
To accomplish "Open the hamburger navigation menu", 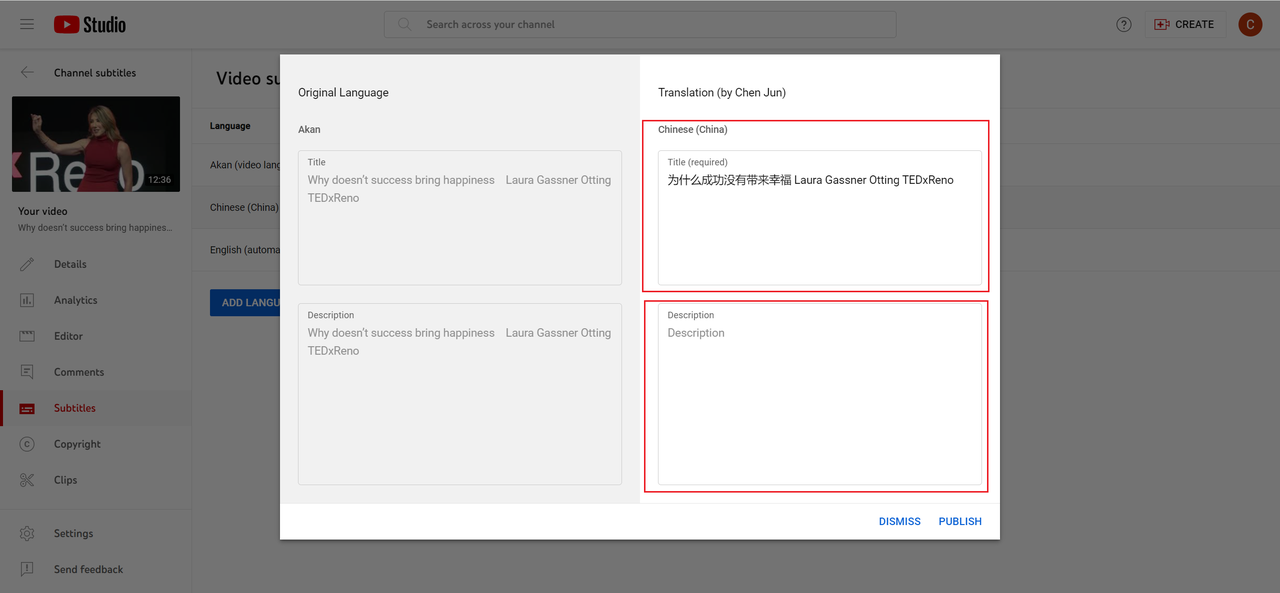I will [27, 24].
